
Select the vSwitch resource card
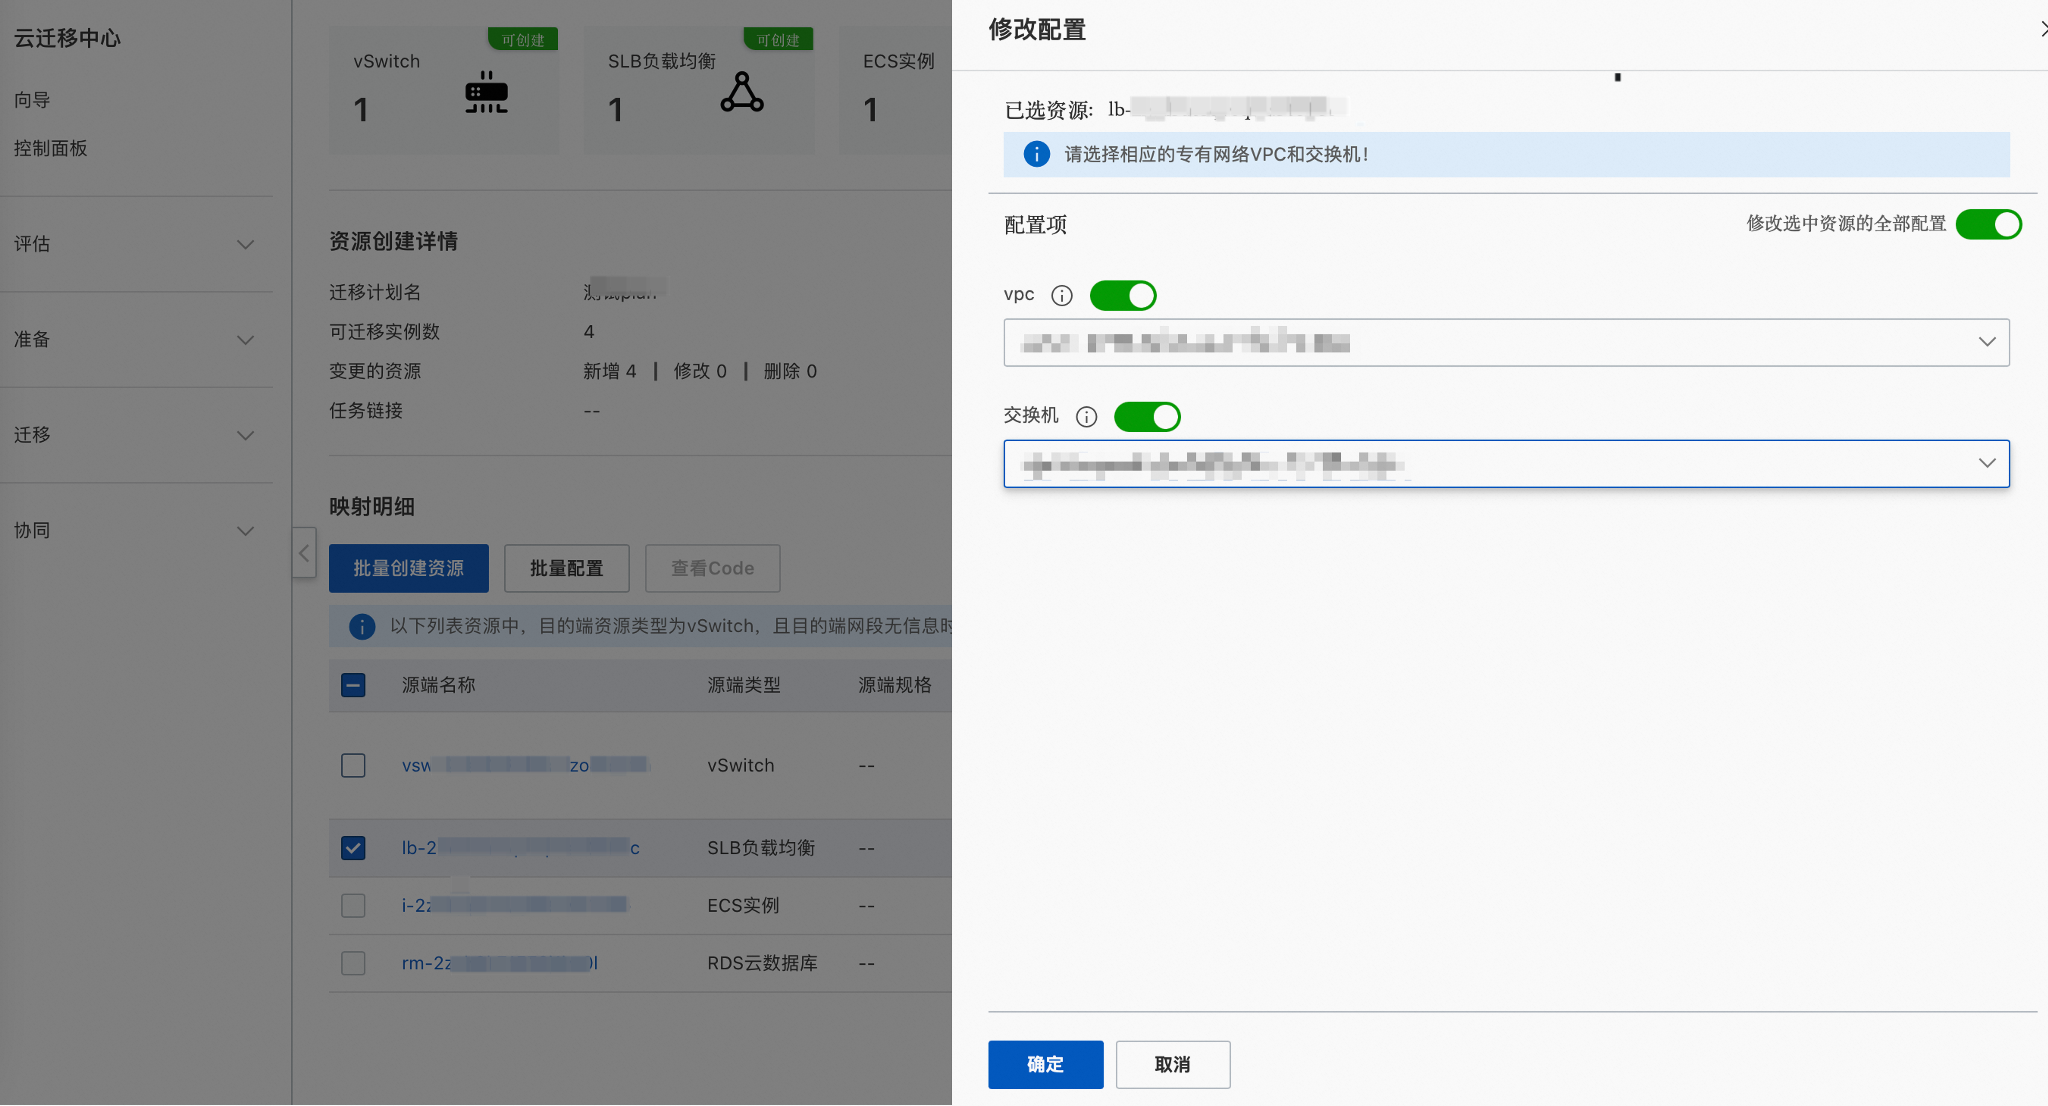[x=444, y=90]
